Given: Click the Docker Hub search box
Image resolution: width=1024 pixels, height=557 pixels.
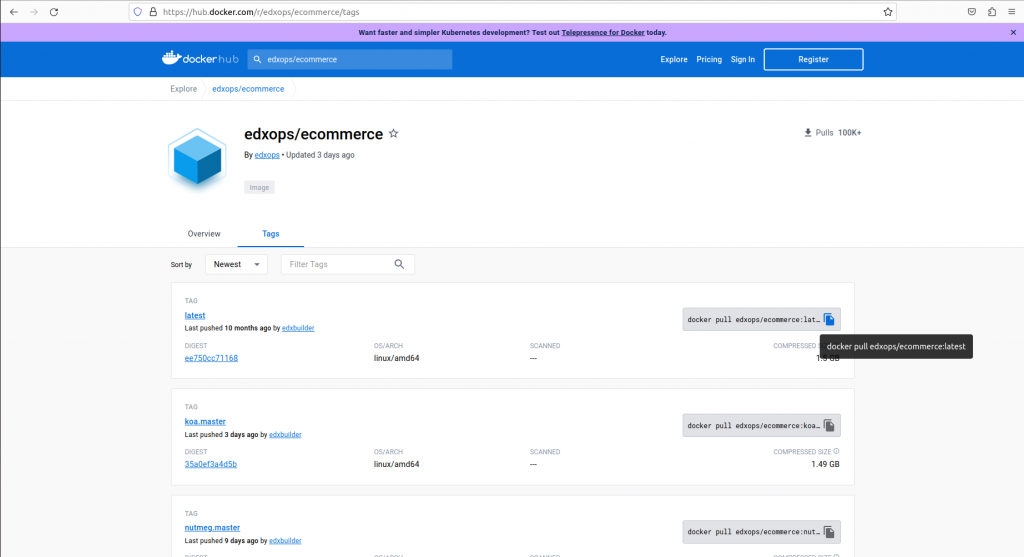Looking at the screenshot, I should click(x=350, y=59).
